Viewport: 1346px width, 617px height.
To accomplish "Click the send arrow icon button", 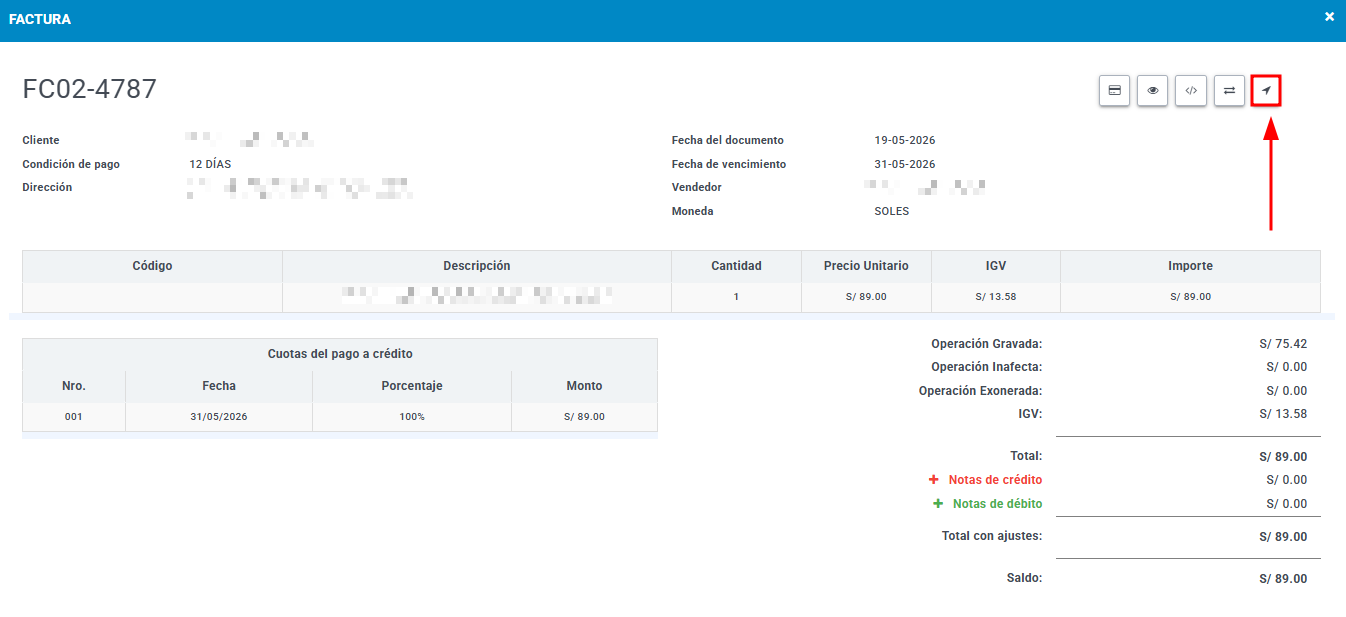I will pyautogui.click(x=1266, y=90).
